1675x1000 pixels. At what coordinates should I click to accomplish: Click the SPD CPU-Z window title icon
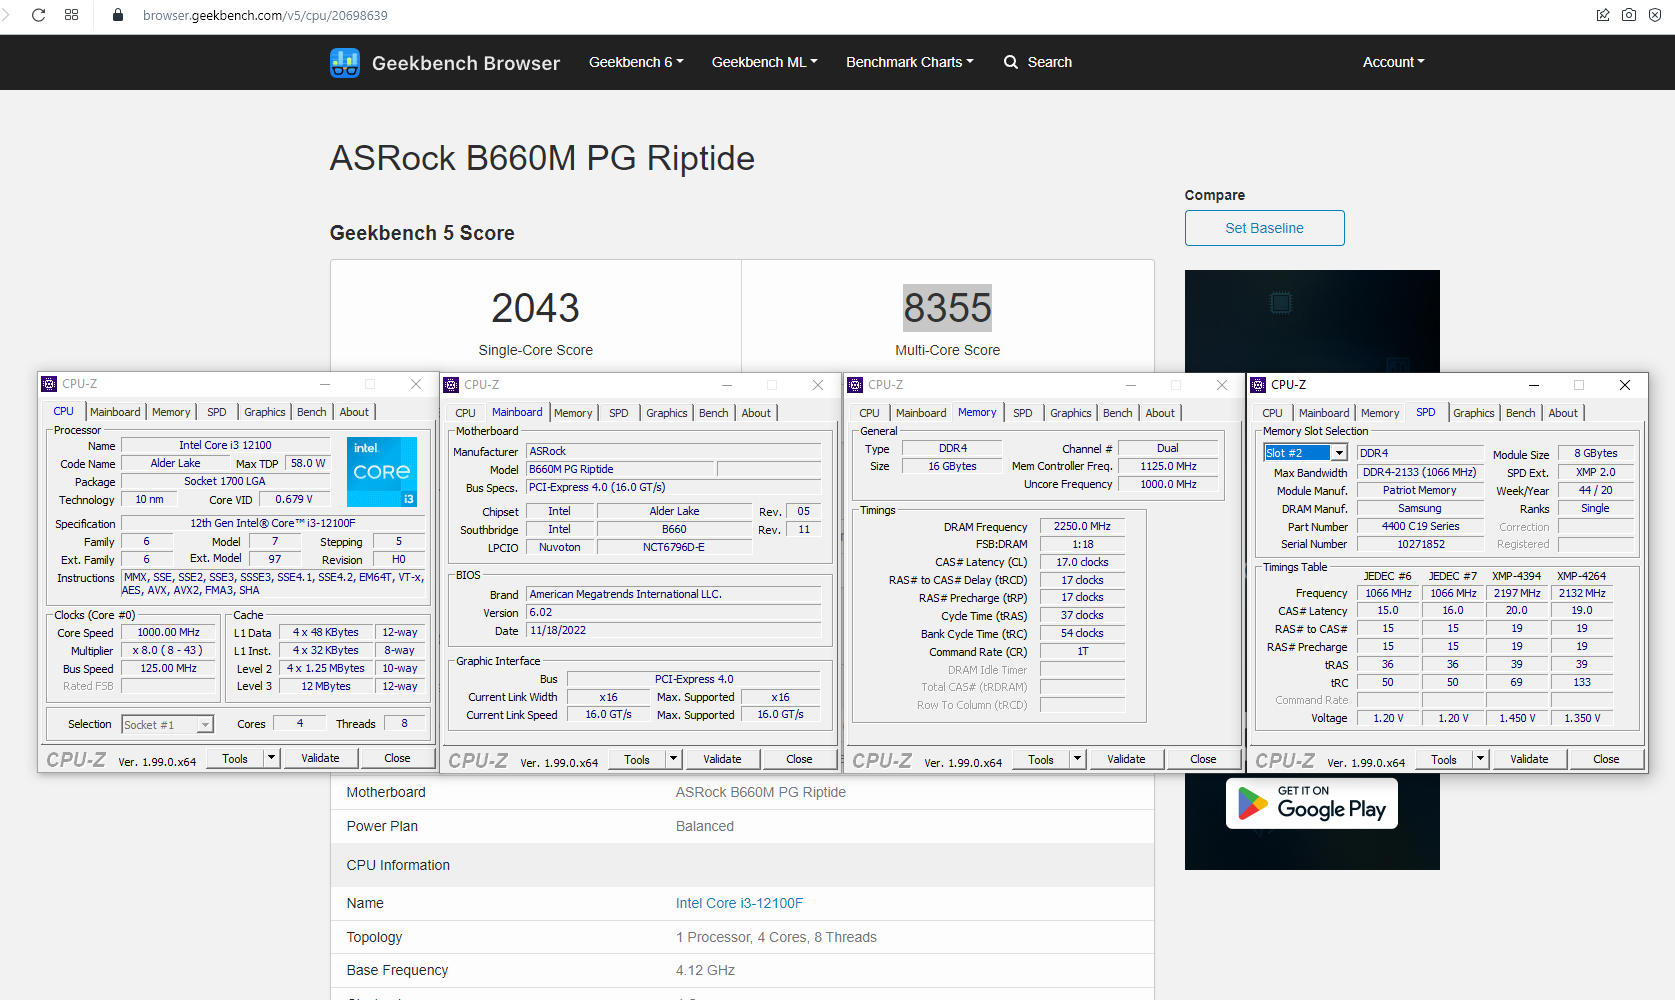click(x=1258, y=385)
